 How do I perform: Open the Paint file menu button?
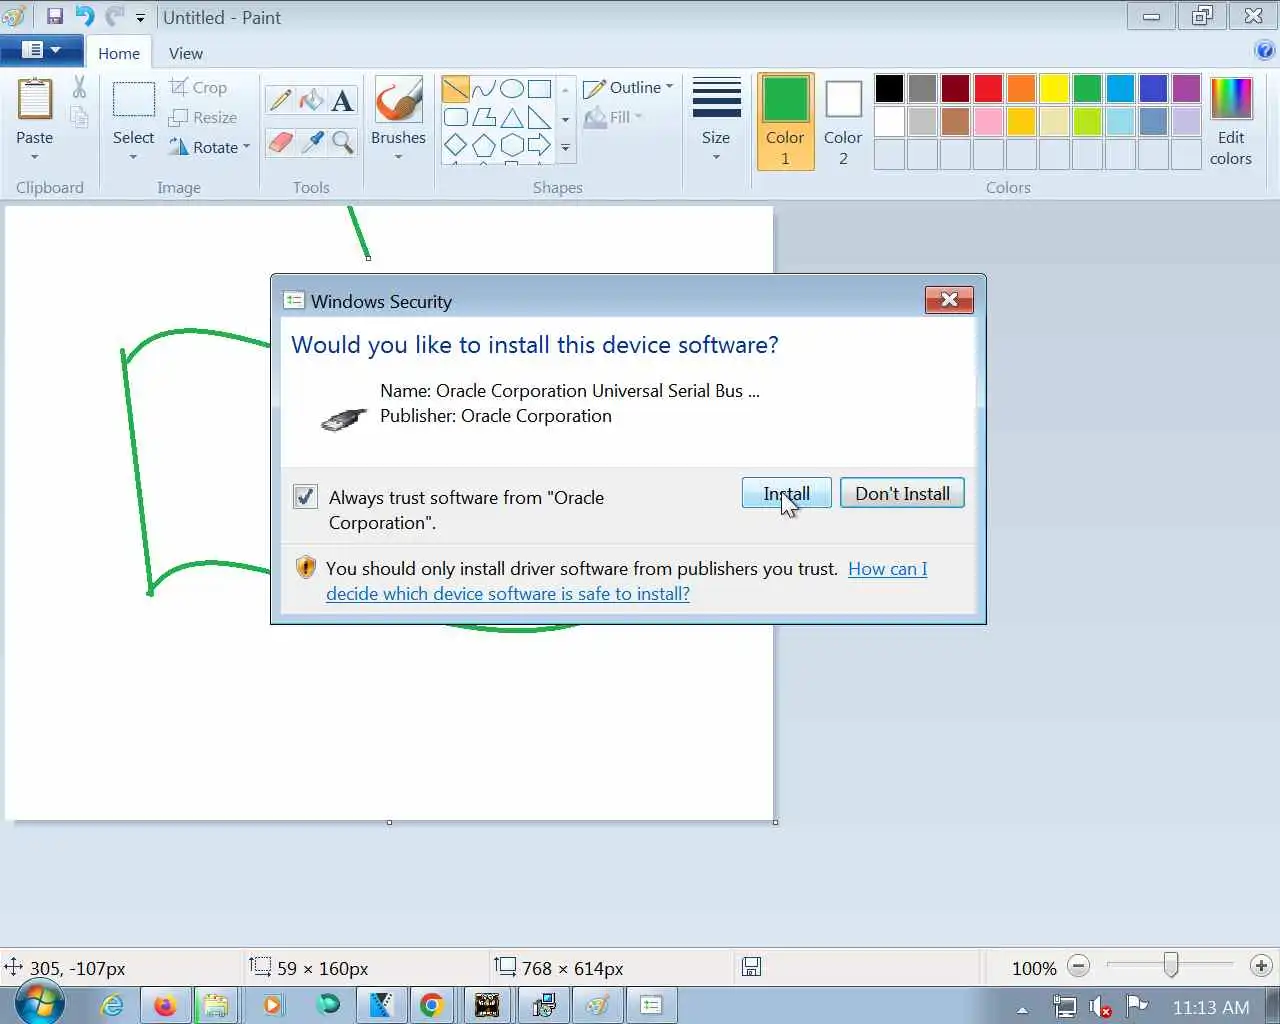41,50
